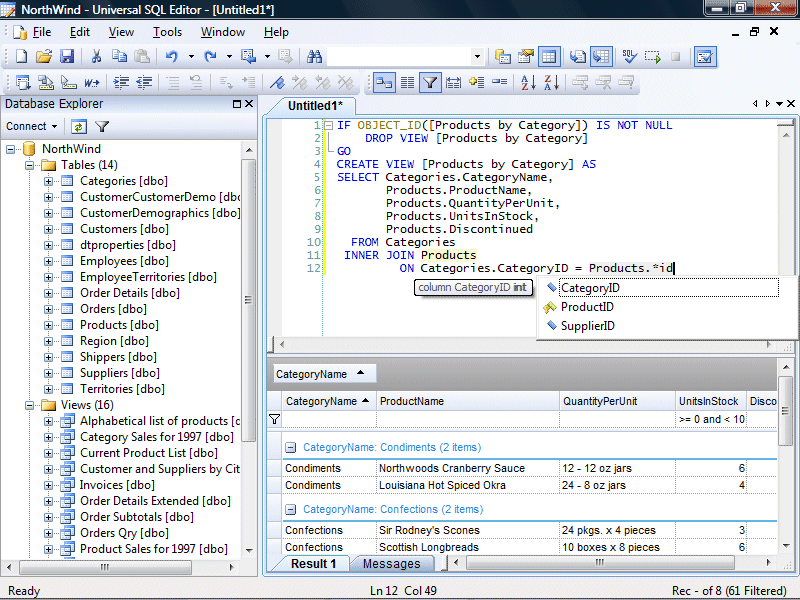
Task: Click the binoculars Find icon
Action: 314,56
